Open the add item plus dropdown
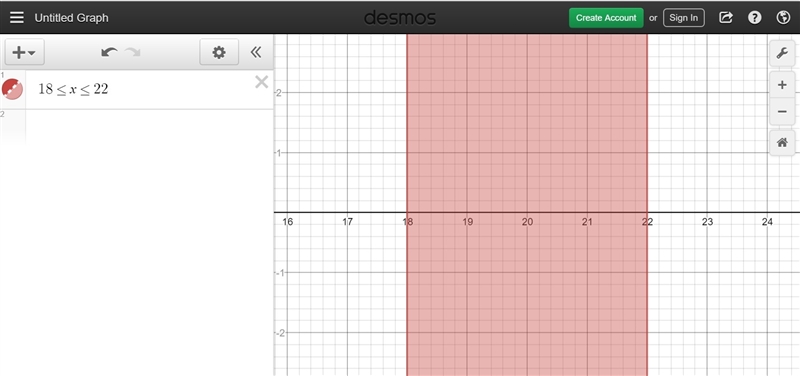Viewport: 800px width, 376px height. point(24,52)
